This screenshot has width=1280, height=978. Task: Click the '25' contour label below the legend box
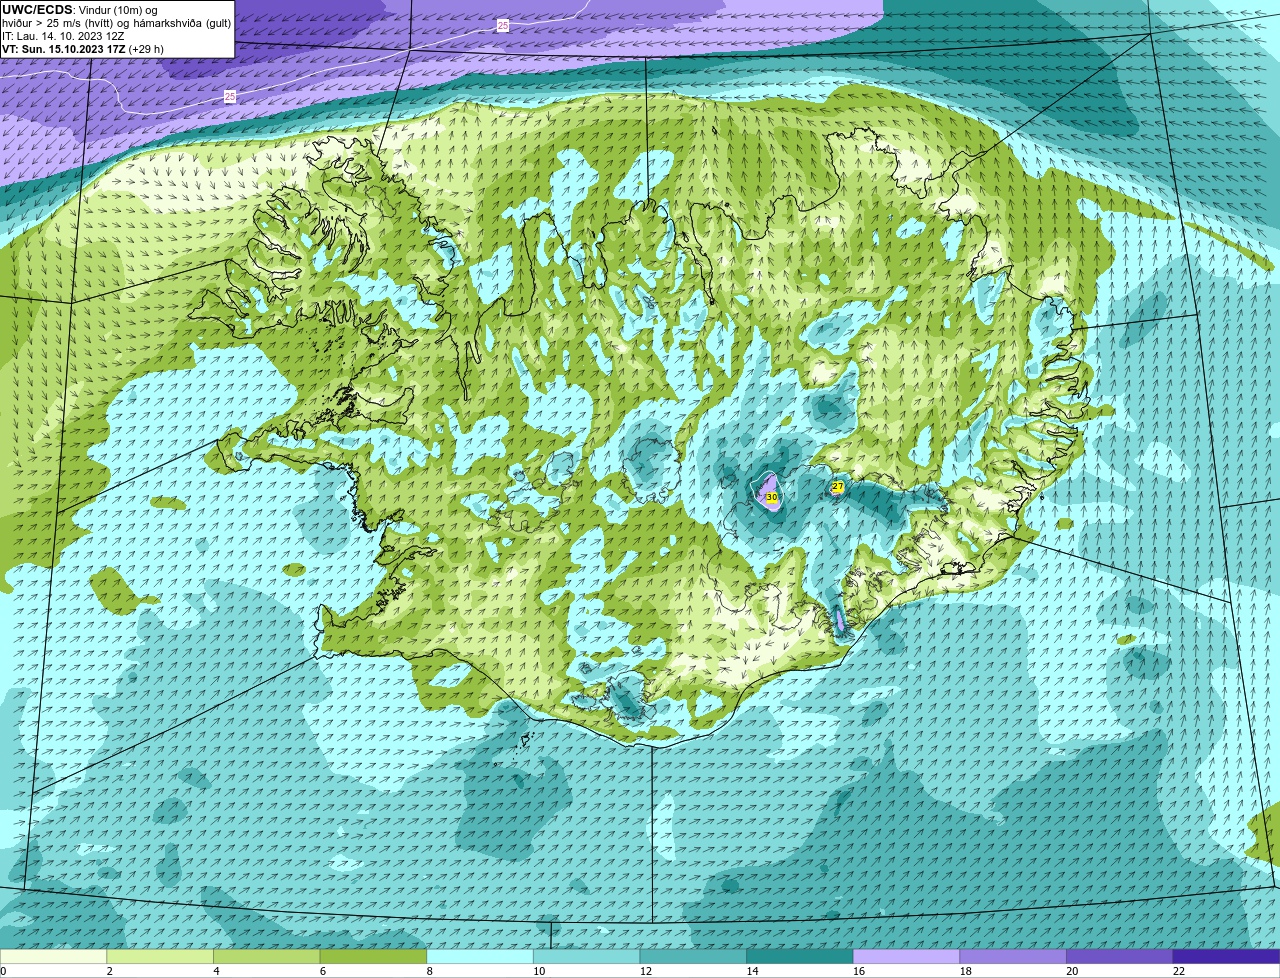(230, 96)
